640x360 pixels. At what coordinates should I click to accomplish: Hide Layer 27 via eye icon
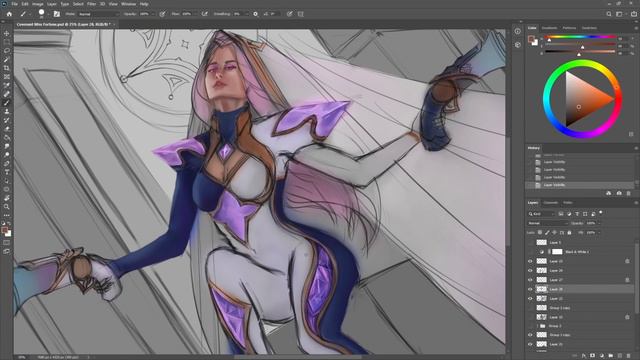click(x=530, y=280)
